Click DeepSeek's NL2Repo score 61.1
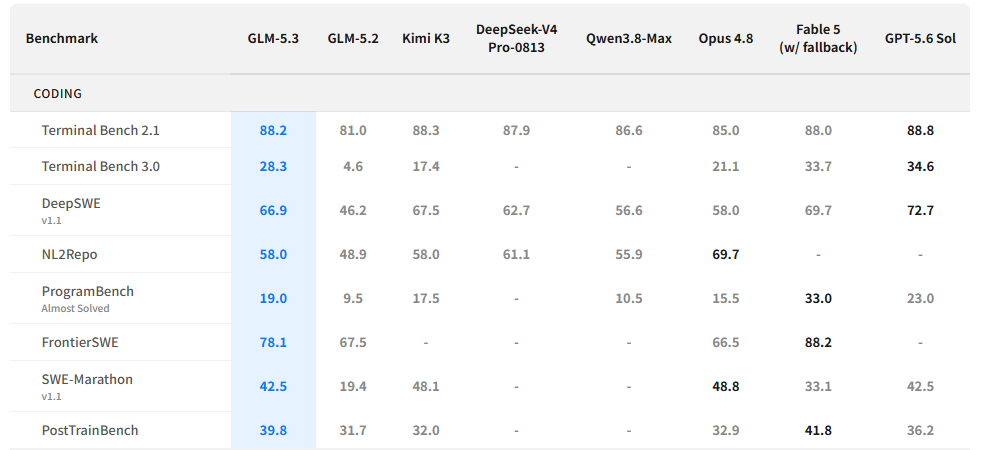The image size is (982, 450). tap(517, 254)
